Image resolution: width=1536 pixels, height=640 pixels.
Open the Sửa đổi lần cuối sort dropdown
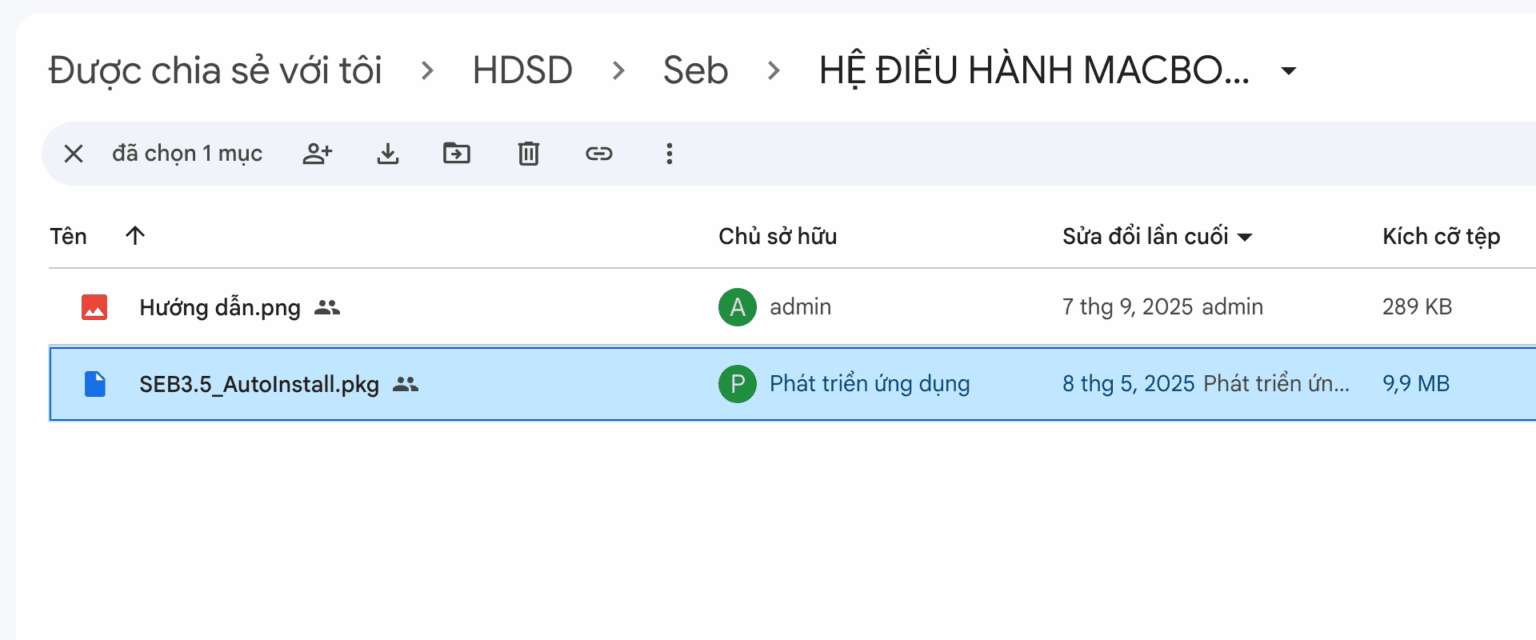click(1245, 236)
